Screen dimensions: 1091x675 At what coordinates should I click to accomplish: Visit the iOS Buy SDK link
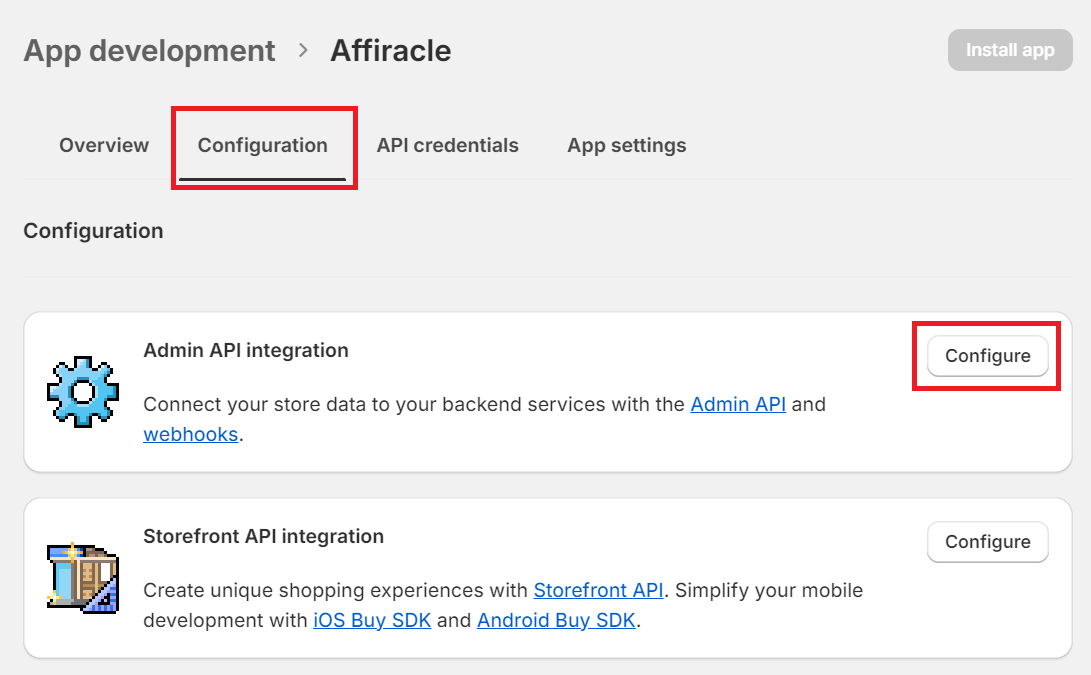(x=372, y=620)
